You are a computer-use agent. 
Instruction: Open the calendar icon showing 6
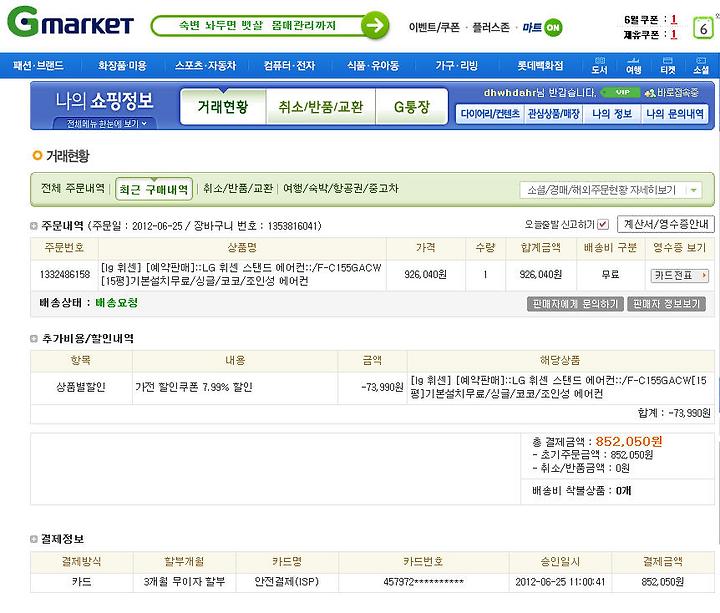[x=703, y=28]
